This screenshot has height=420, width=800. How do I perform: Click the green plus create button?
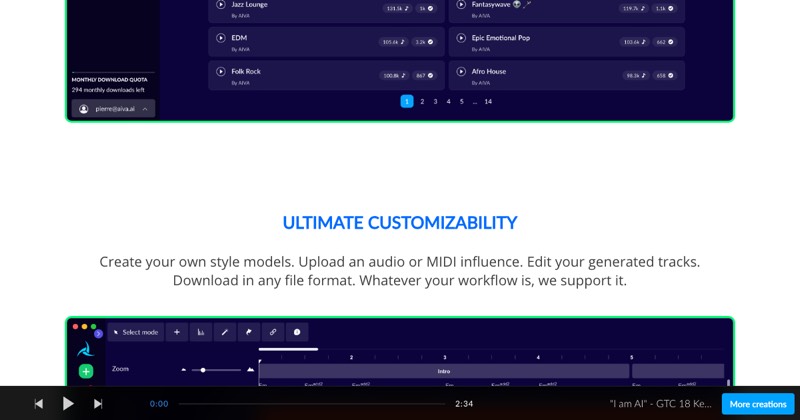tap(86, 372)
